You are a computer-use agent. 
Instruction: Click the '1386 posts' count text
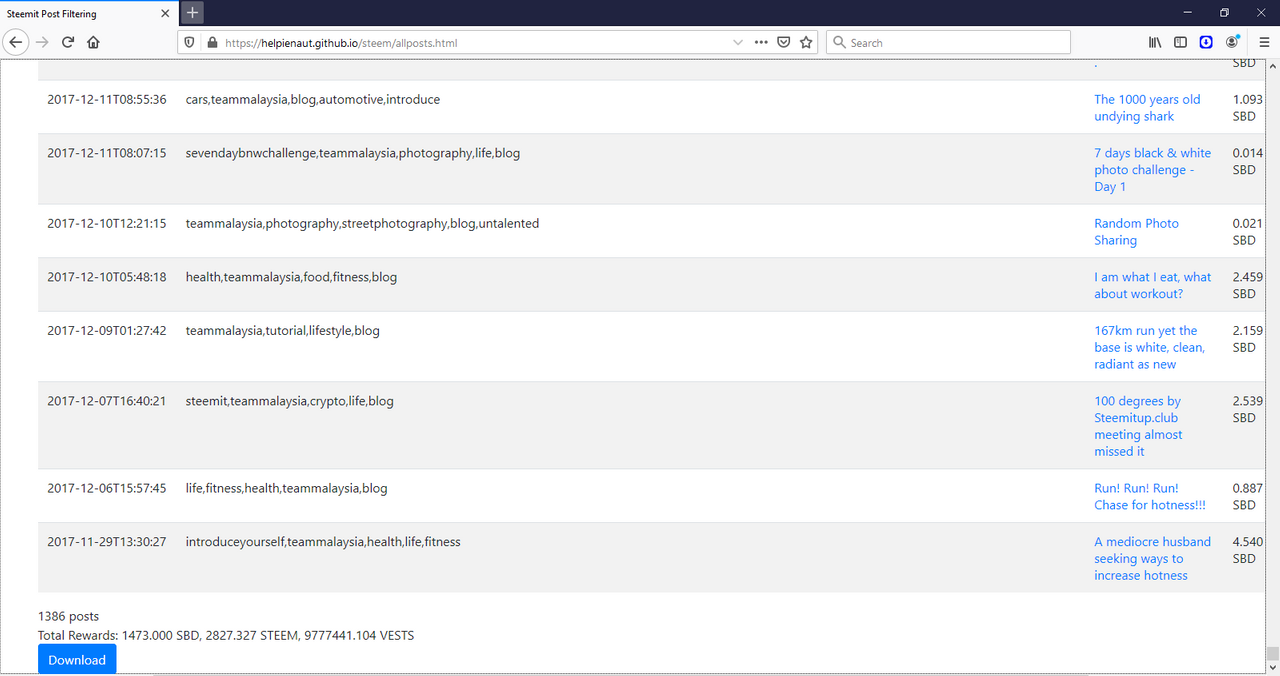tap(68, 616)
